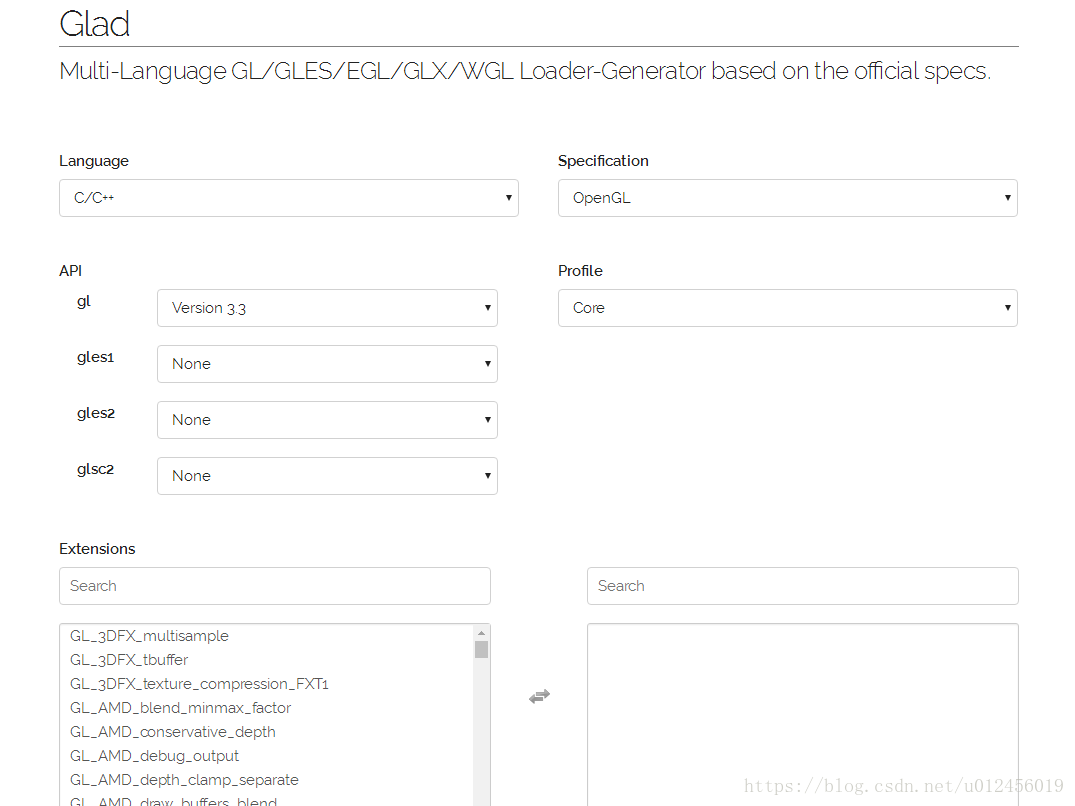
Task: Click the swap arrows icon between extension lists
Action: (x=540, y=696)
